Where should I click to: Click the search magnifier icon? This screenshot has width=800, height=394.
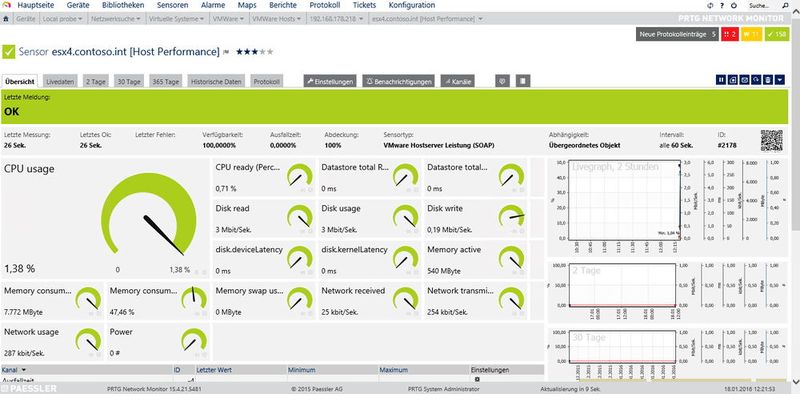pos(785,6)
